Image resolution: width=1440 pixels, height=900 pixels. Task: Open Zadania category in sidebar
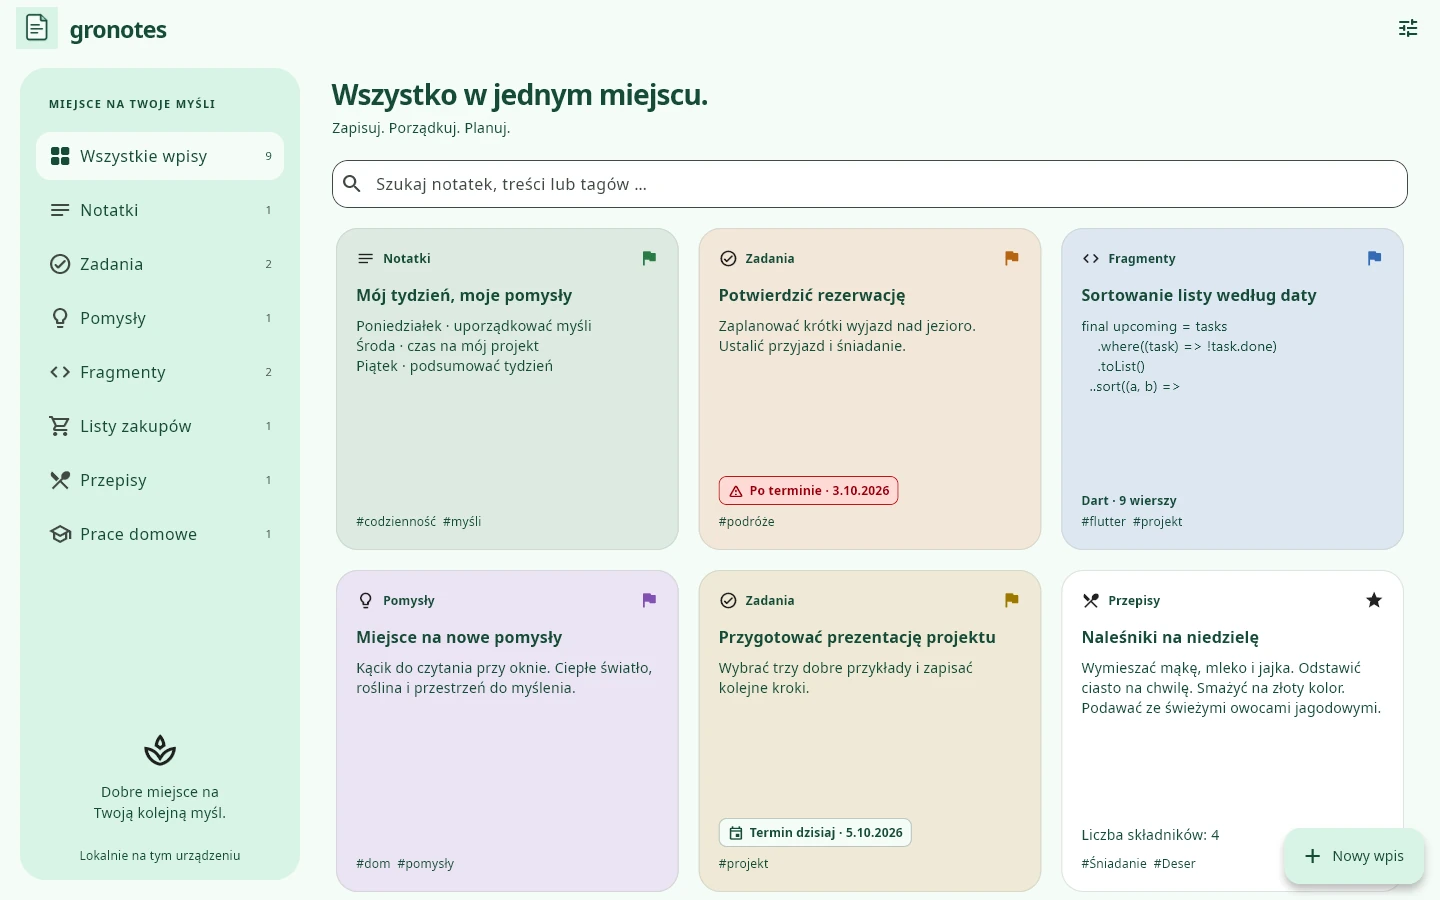(160, 264)
